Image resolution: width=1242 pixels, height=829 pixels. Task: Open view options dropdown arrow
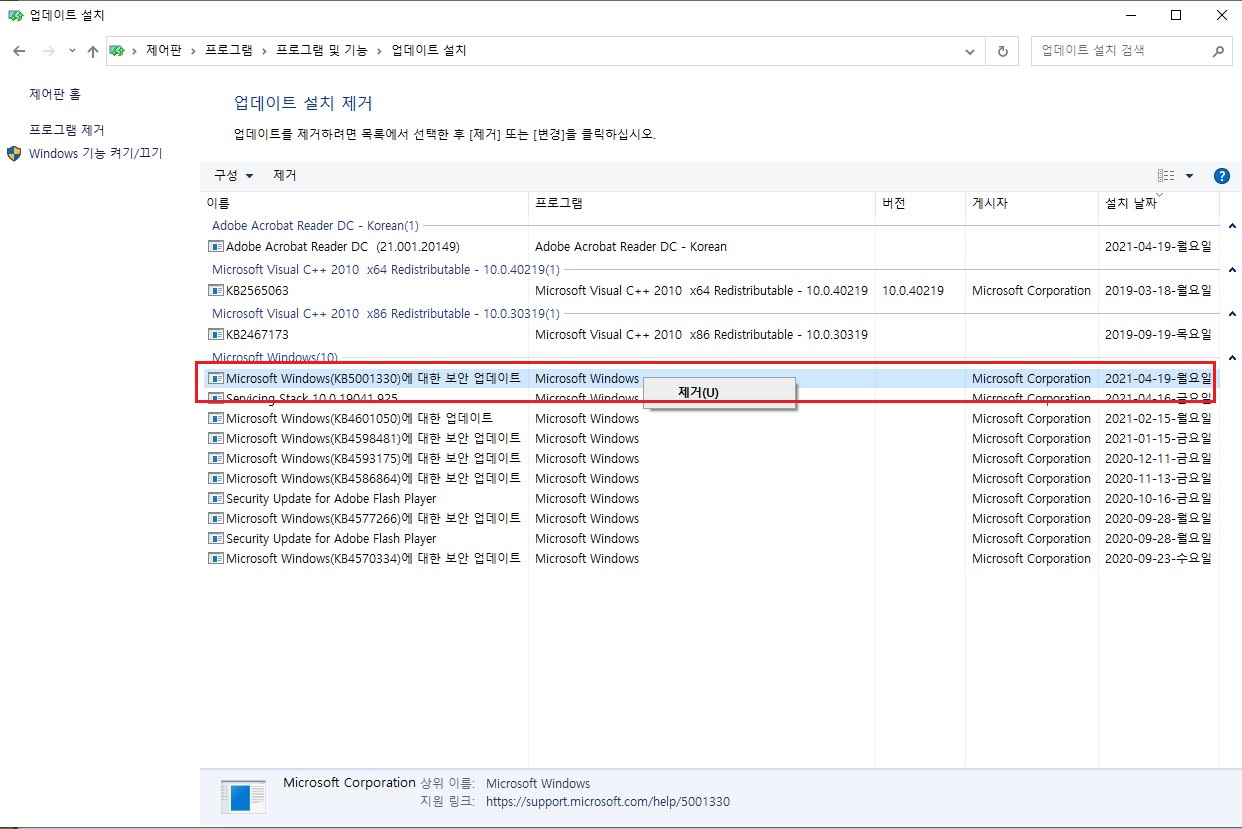pos(1189,176)
